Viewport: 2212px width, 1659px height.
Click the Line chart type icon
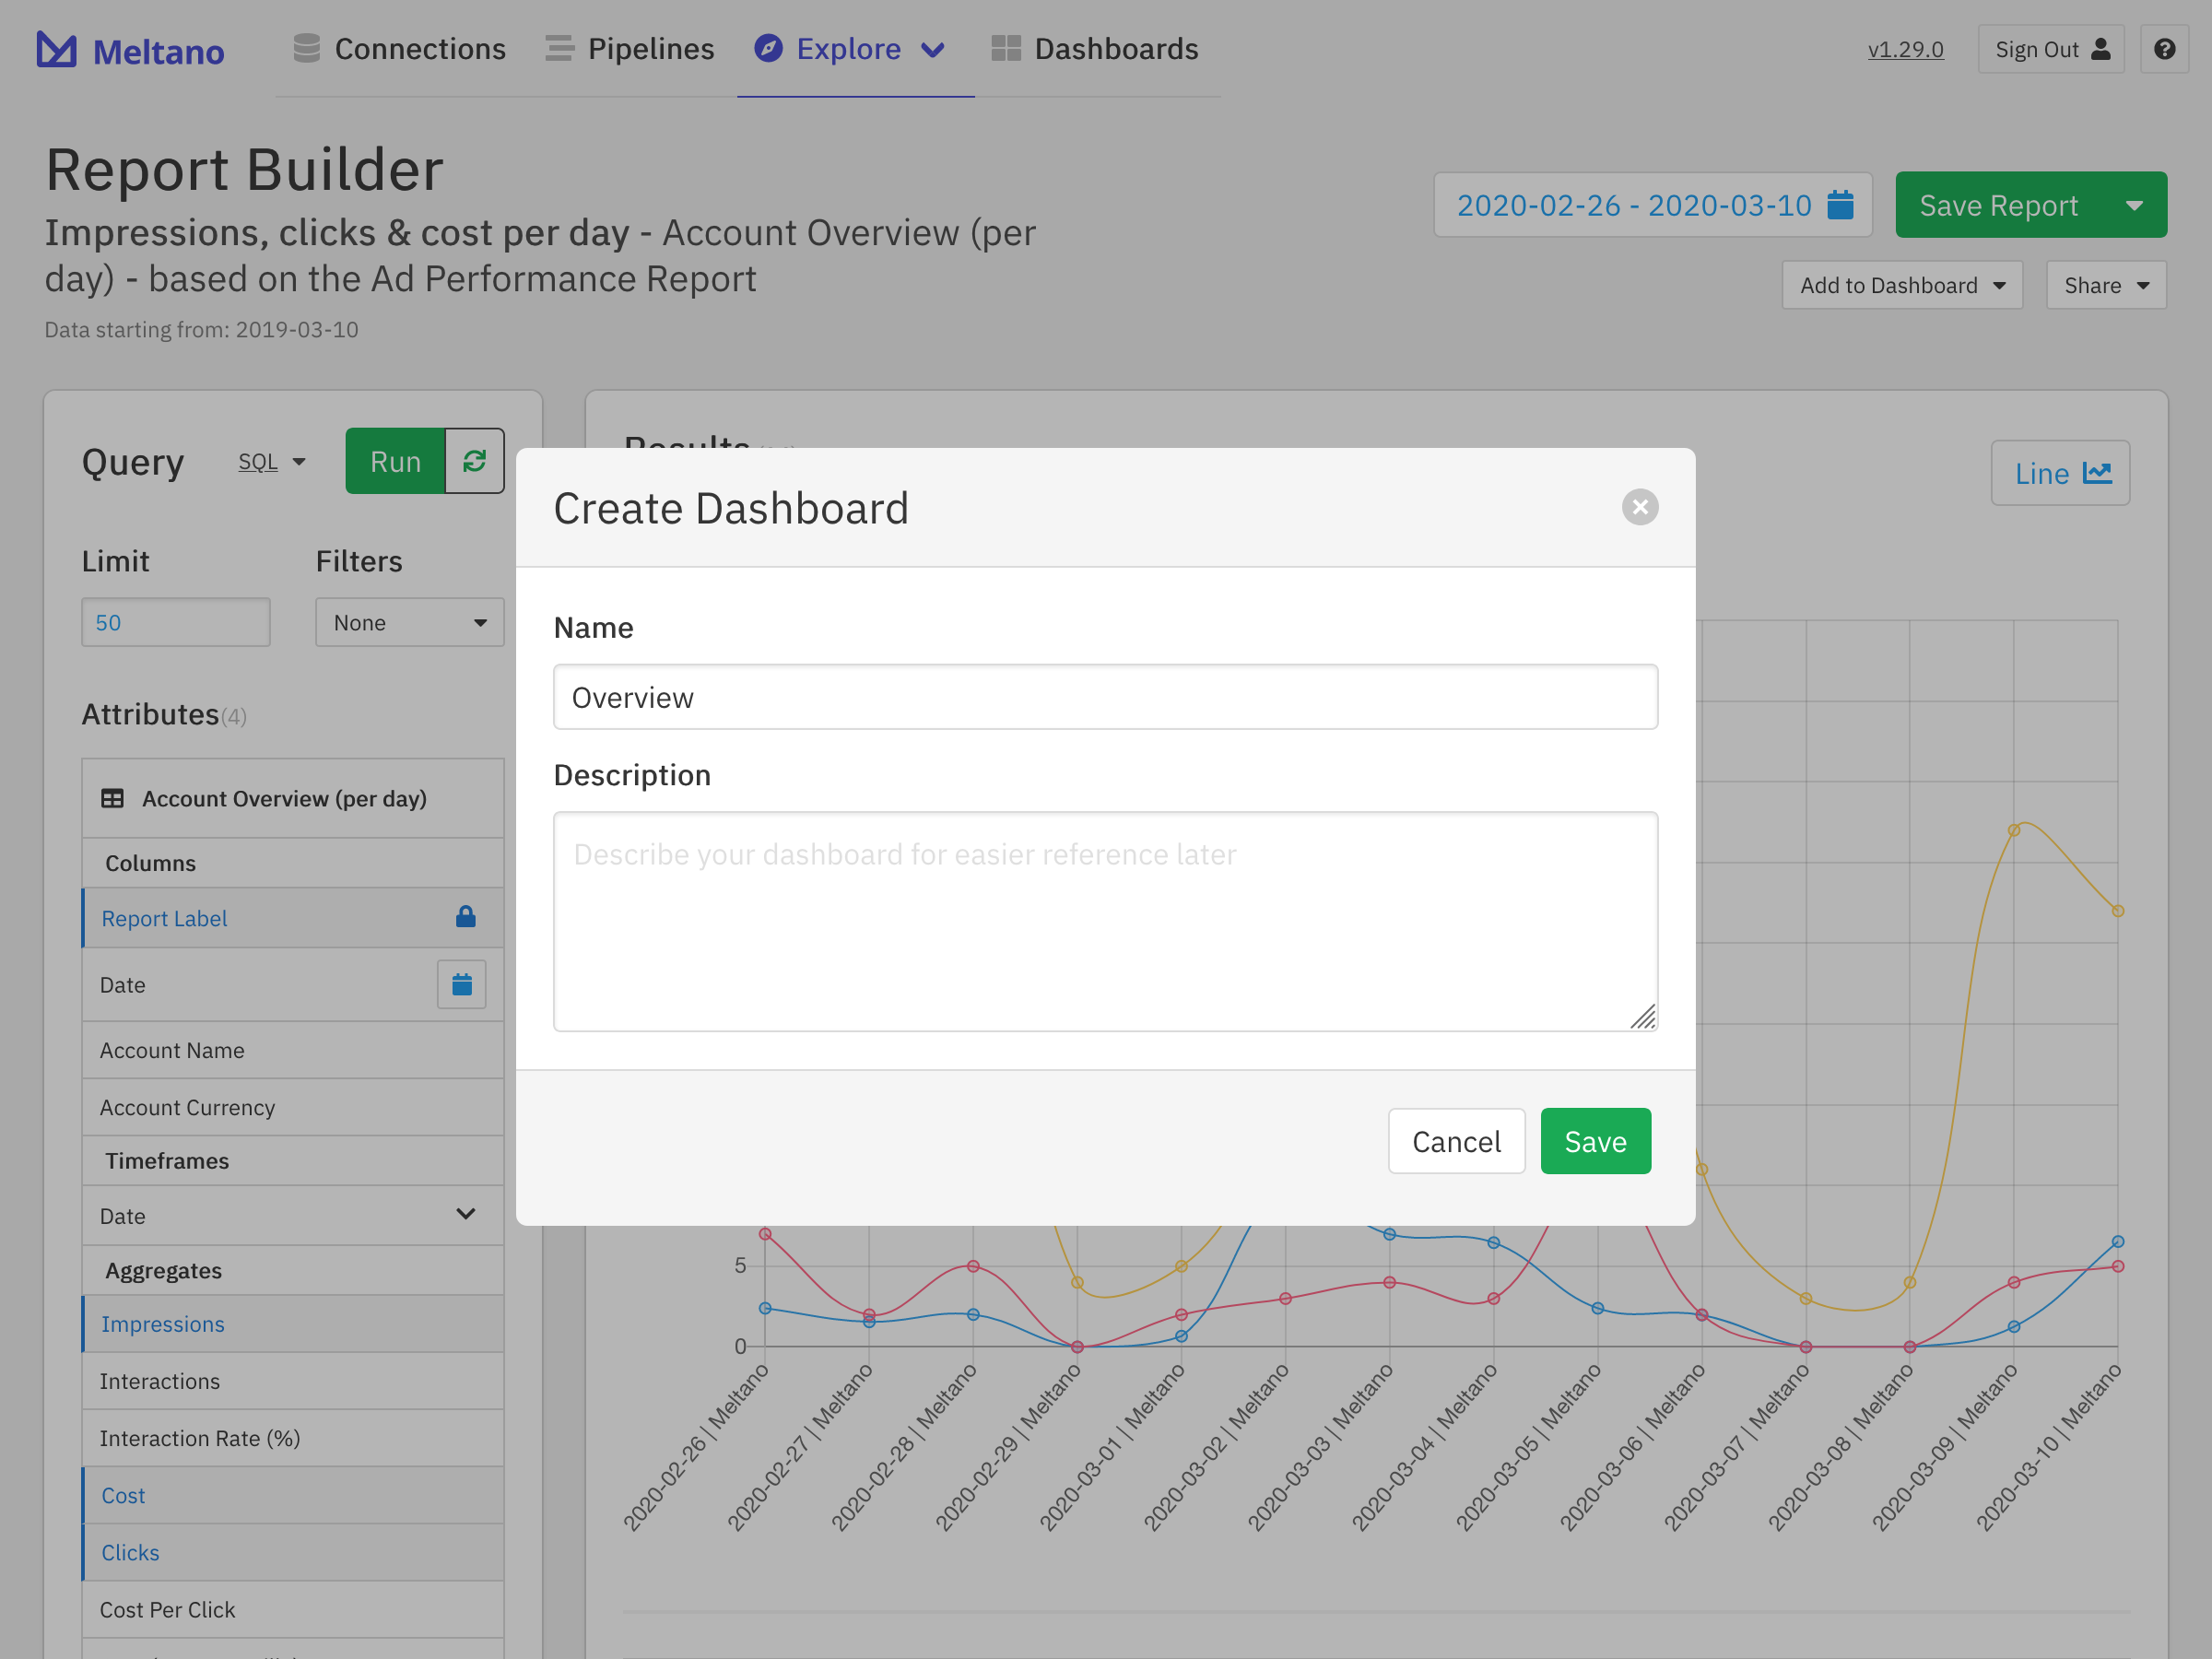click(x=2097, y=473)
